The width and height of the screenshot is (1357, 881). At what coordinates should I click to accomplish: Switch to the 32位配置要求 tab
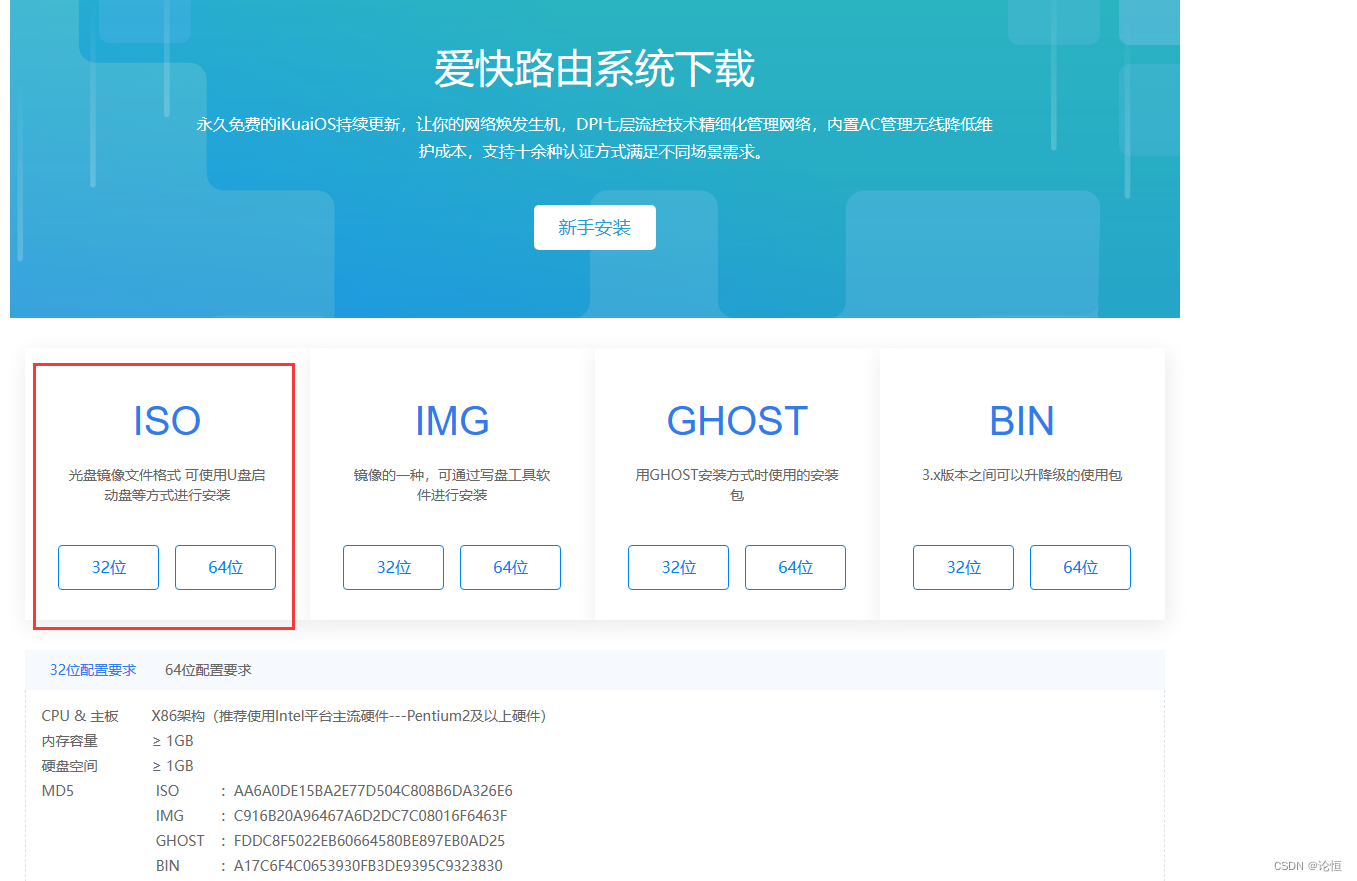(x=93, y=670)
